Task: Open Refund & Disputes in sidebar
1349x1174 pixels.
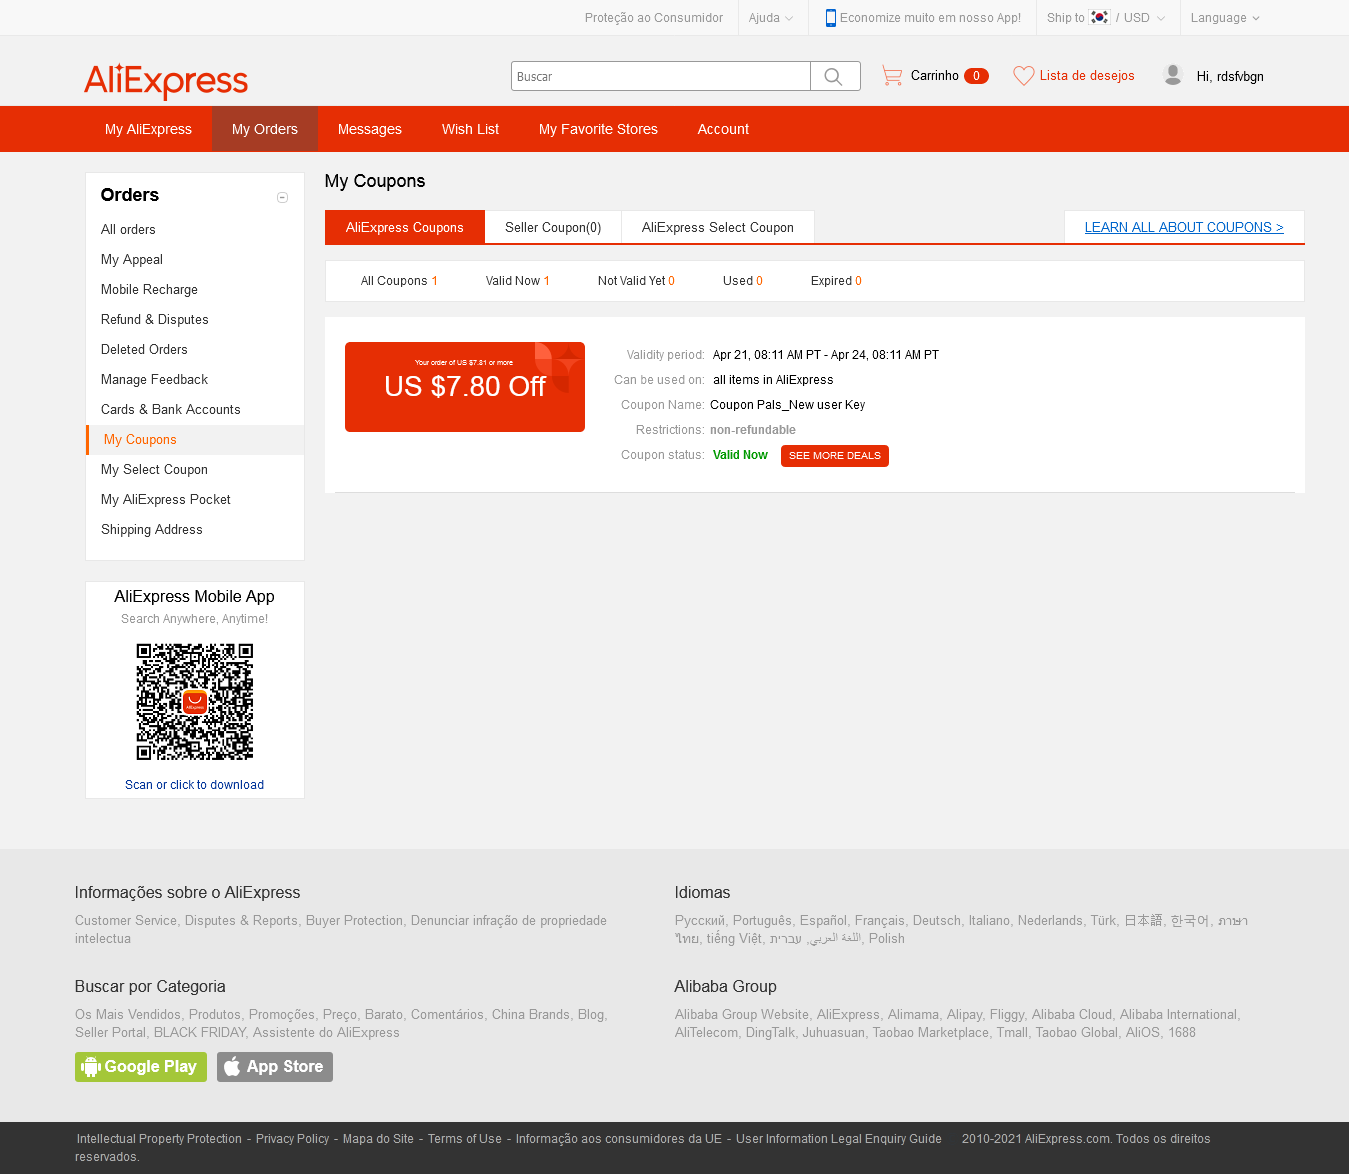Action: point(155,319)
